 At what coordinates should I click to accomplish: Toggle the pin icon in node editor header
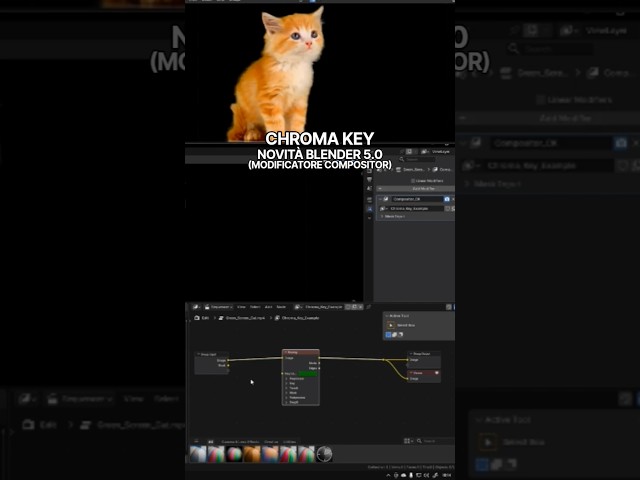point(369,307)
